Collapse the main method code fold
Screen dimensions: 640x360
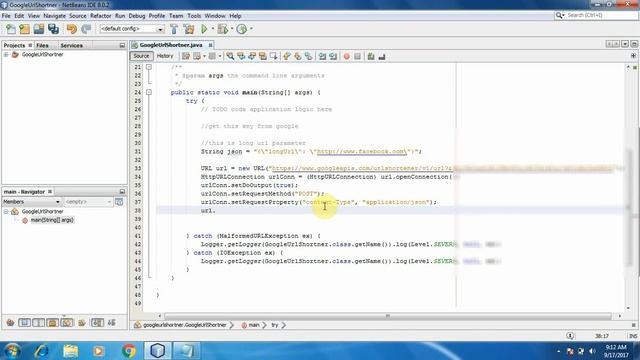click(x=149, y=92)
